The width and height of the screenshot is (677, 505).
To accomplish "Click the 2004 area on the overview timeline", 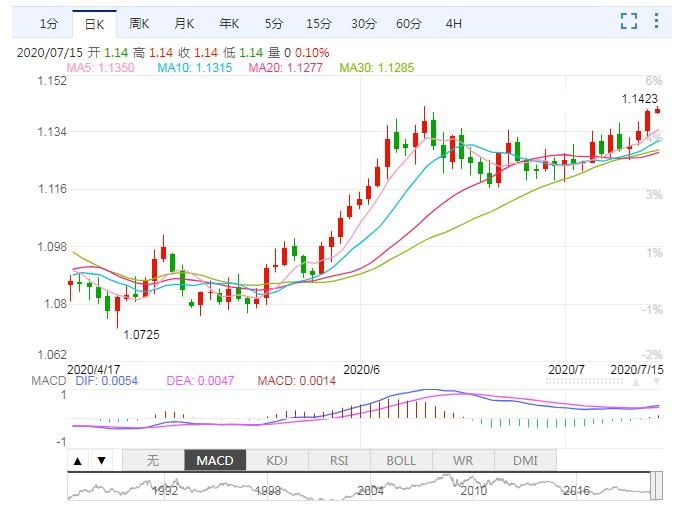I will tap(370, 490).
